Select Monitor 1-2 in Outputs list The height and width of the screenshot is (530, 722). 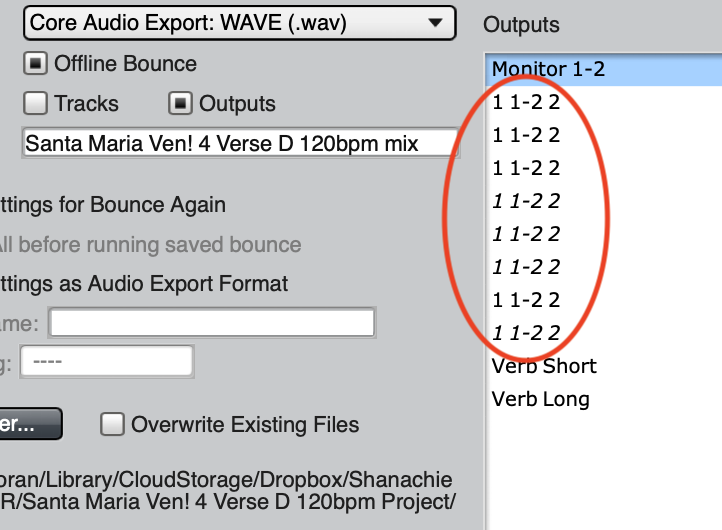pos(548,69)
